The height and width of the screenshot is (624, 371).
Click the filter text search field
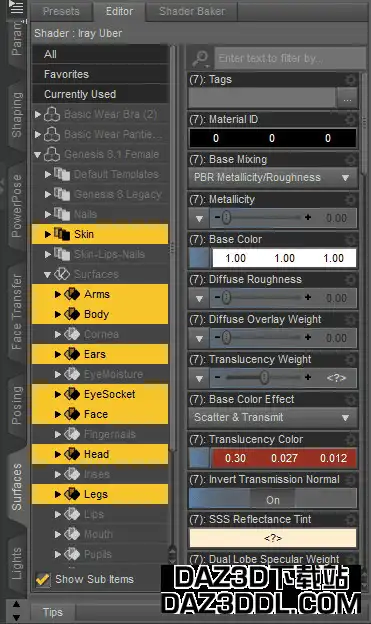point(290,58)
